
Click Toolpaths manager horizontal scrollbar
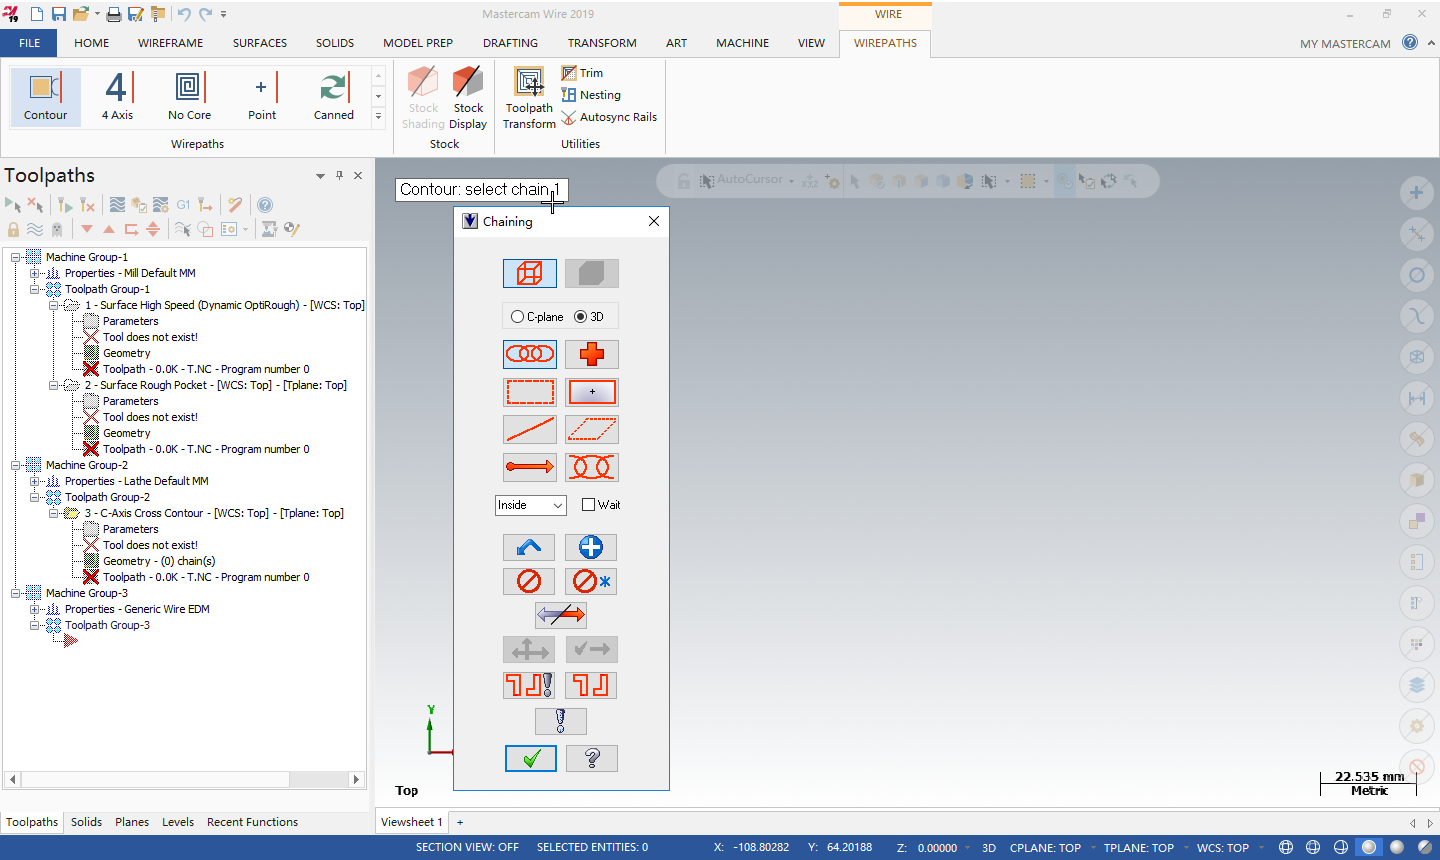(x=185, y=779)
